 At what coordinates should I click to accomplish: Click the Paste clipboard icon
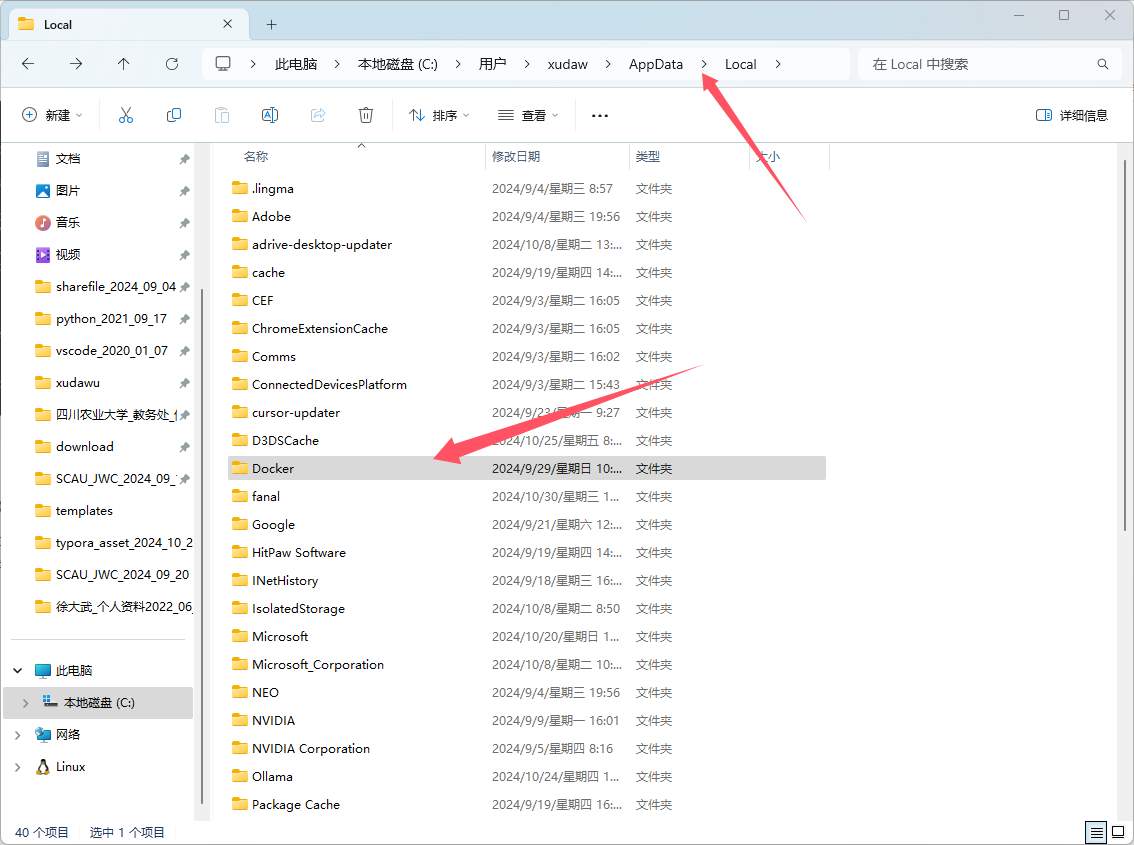click(x=222, y=115)
